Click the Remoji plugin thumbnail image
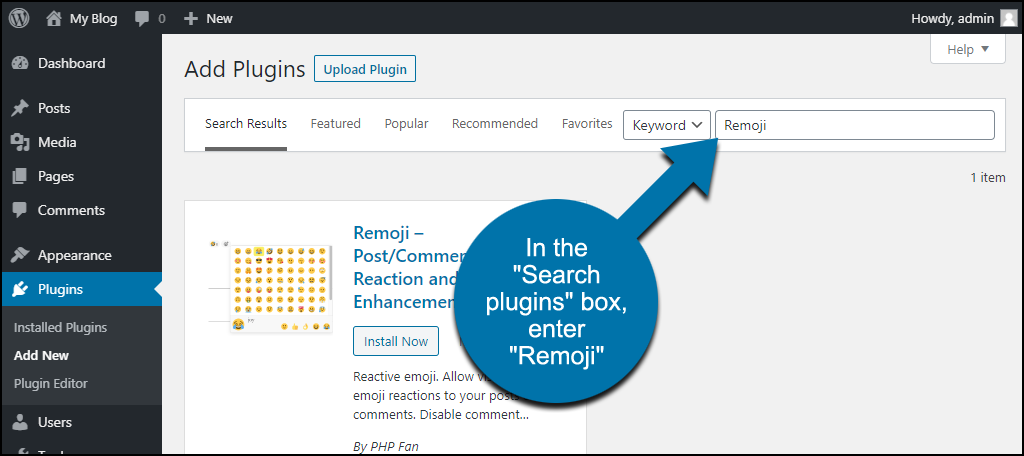This screenshot has height=456, width=1024. click(x=270, y=285)
